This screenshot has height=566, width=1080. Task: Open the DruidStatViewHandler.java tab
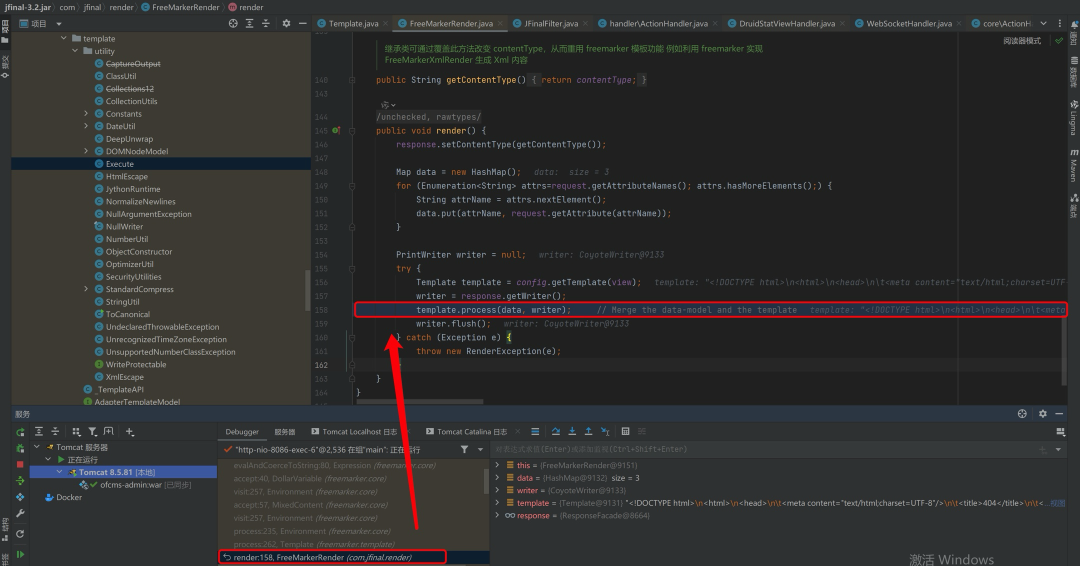click(x=787, y=23)
